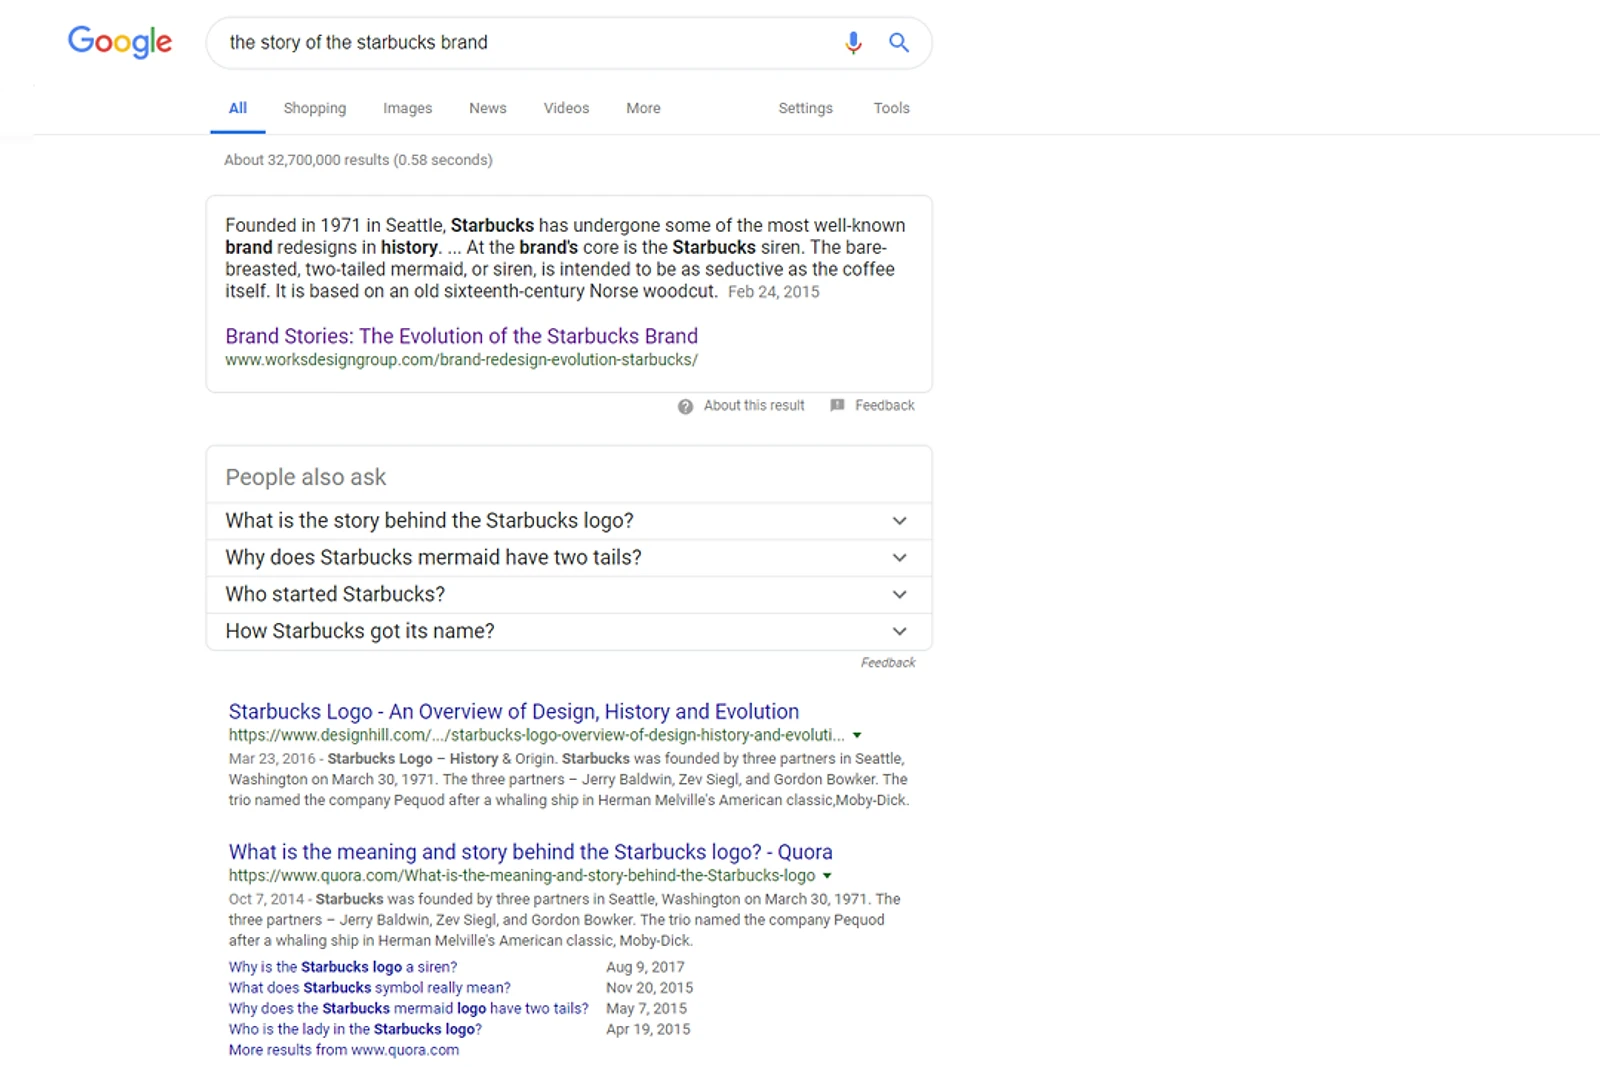Open 'Why is the Starbucks logo a siren?'

pyautogui.click(x=343, y=967)
